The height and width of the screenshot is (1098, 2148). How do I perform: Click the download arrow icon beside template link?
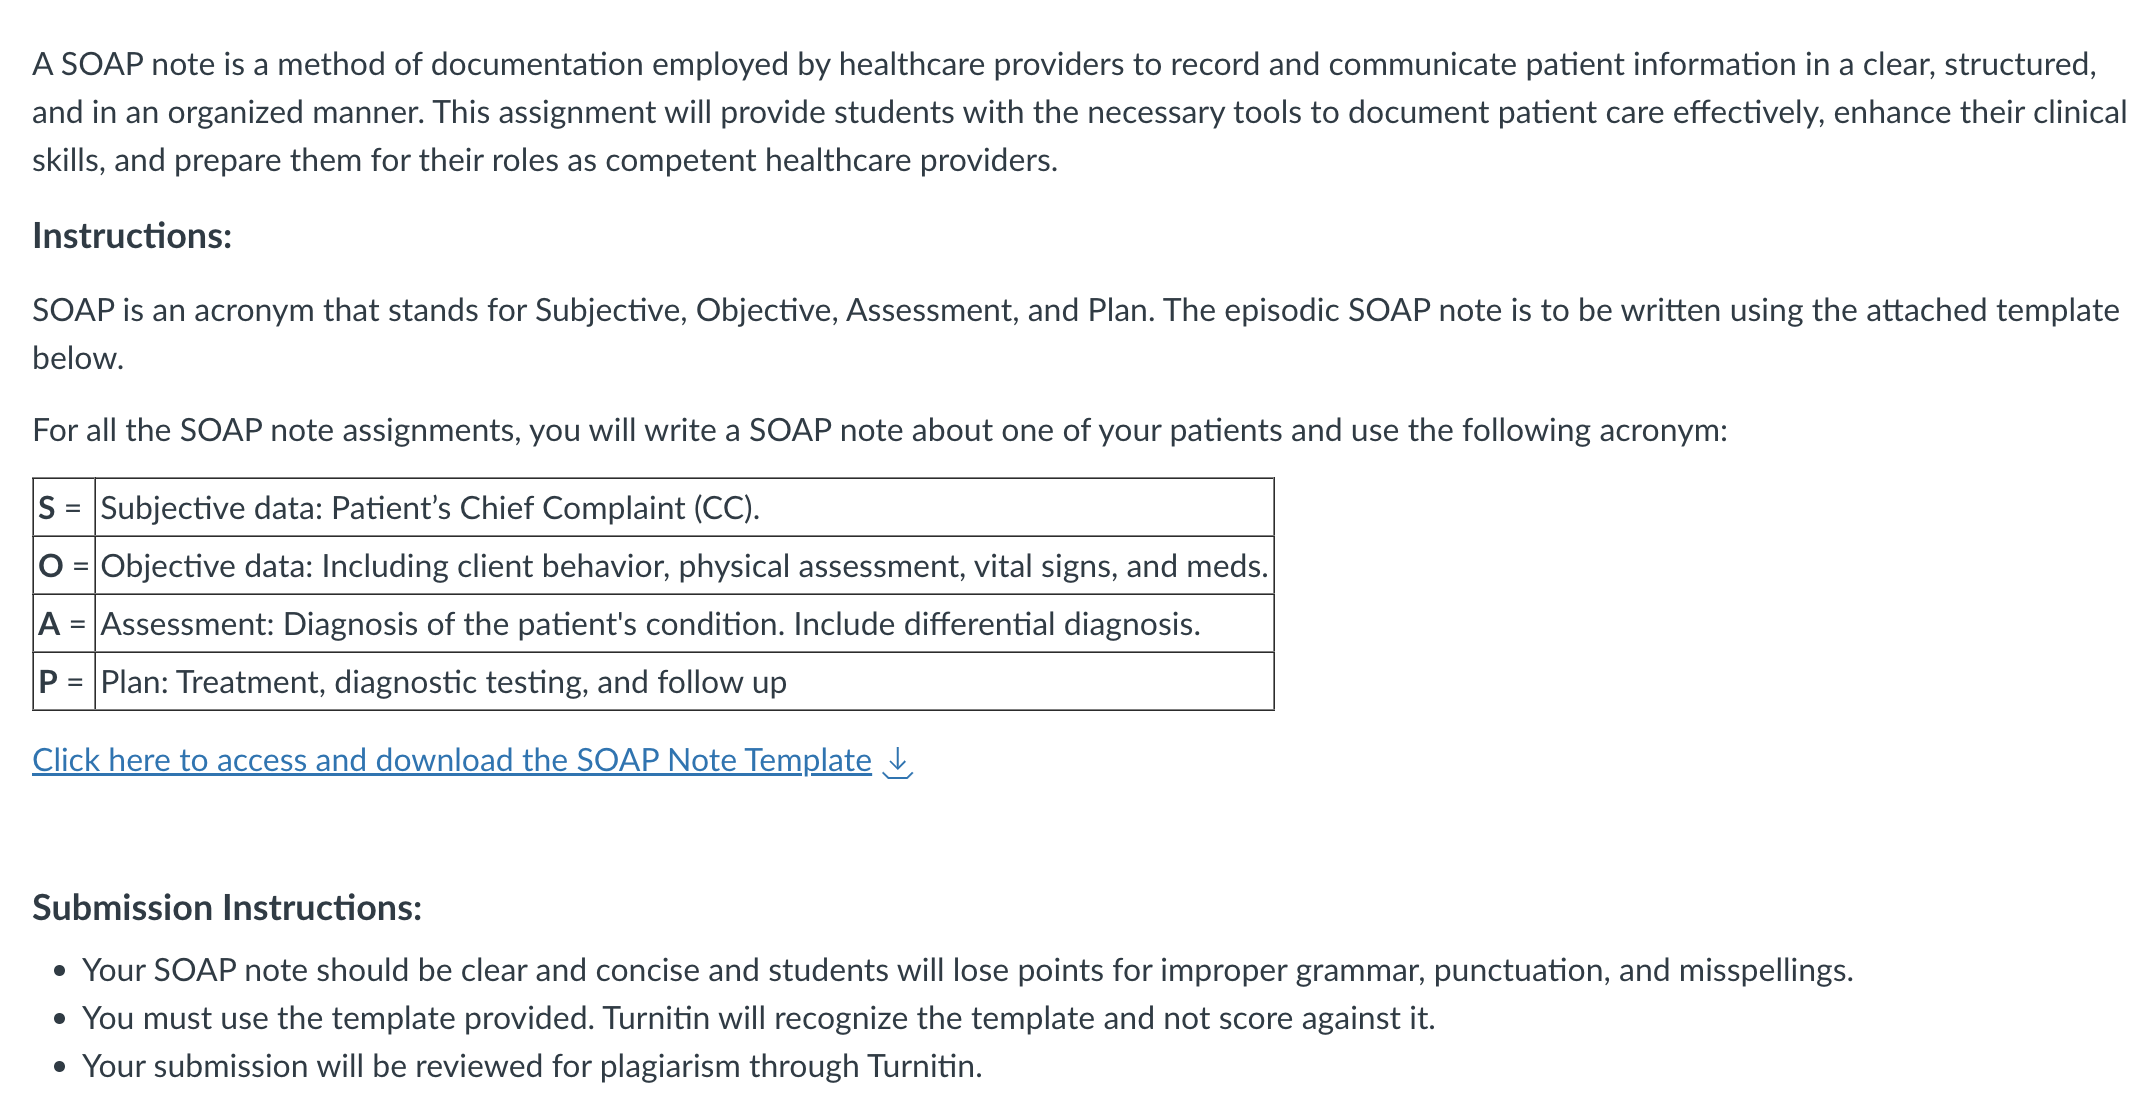point(899,762)
